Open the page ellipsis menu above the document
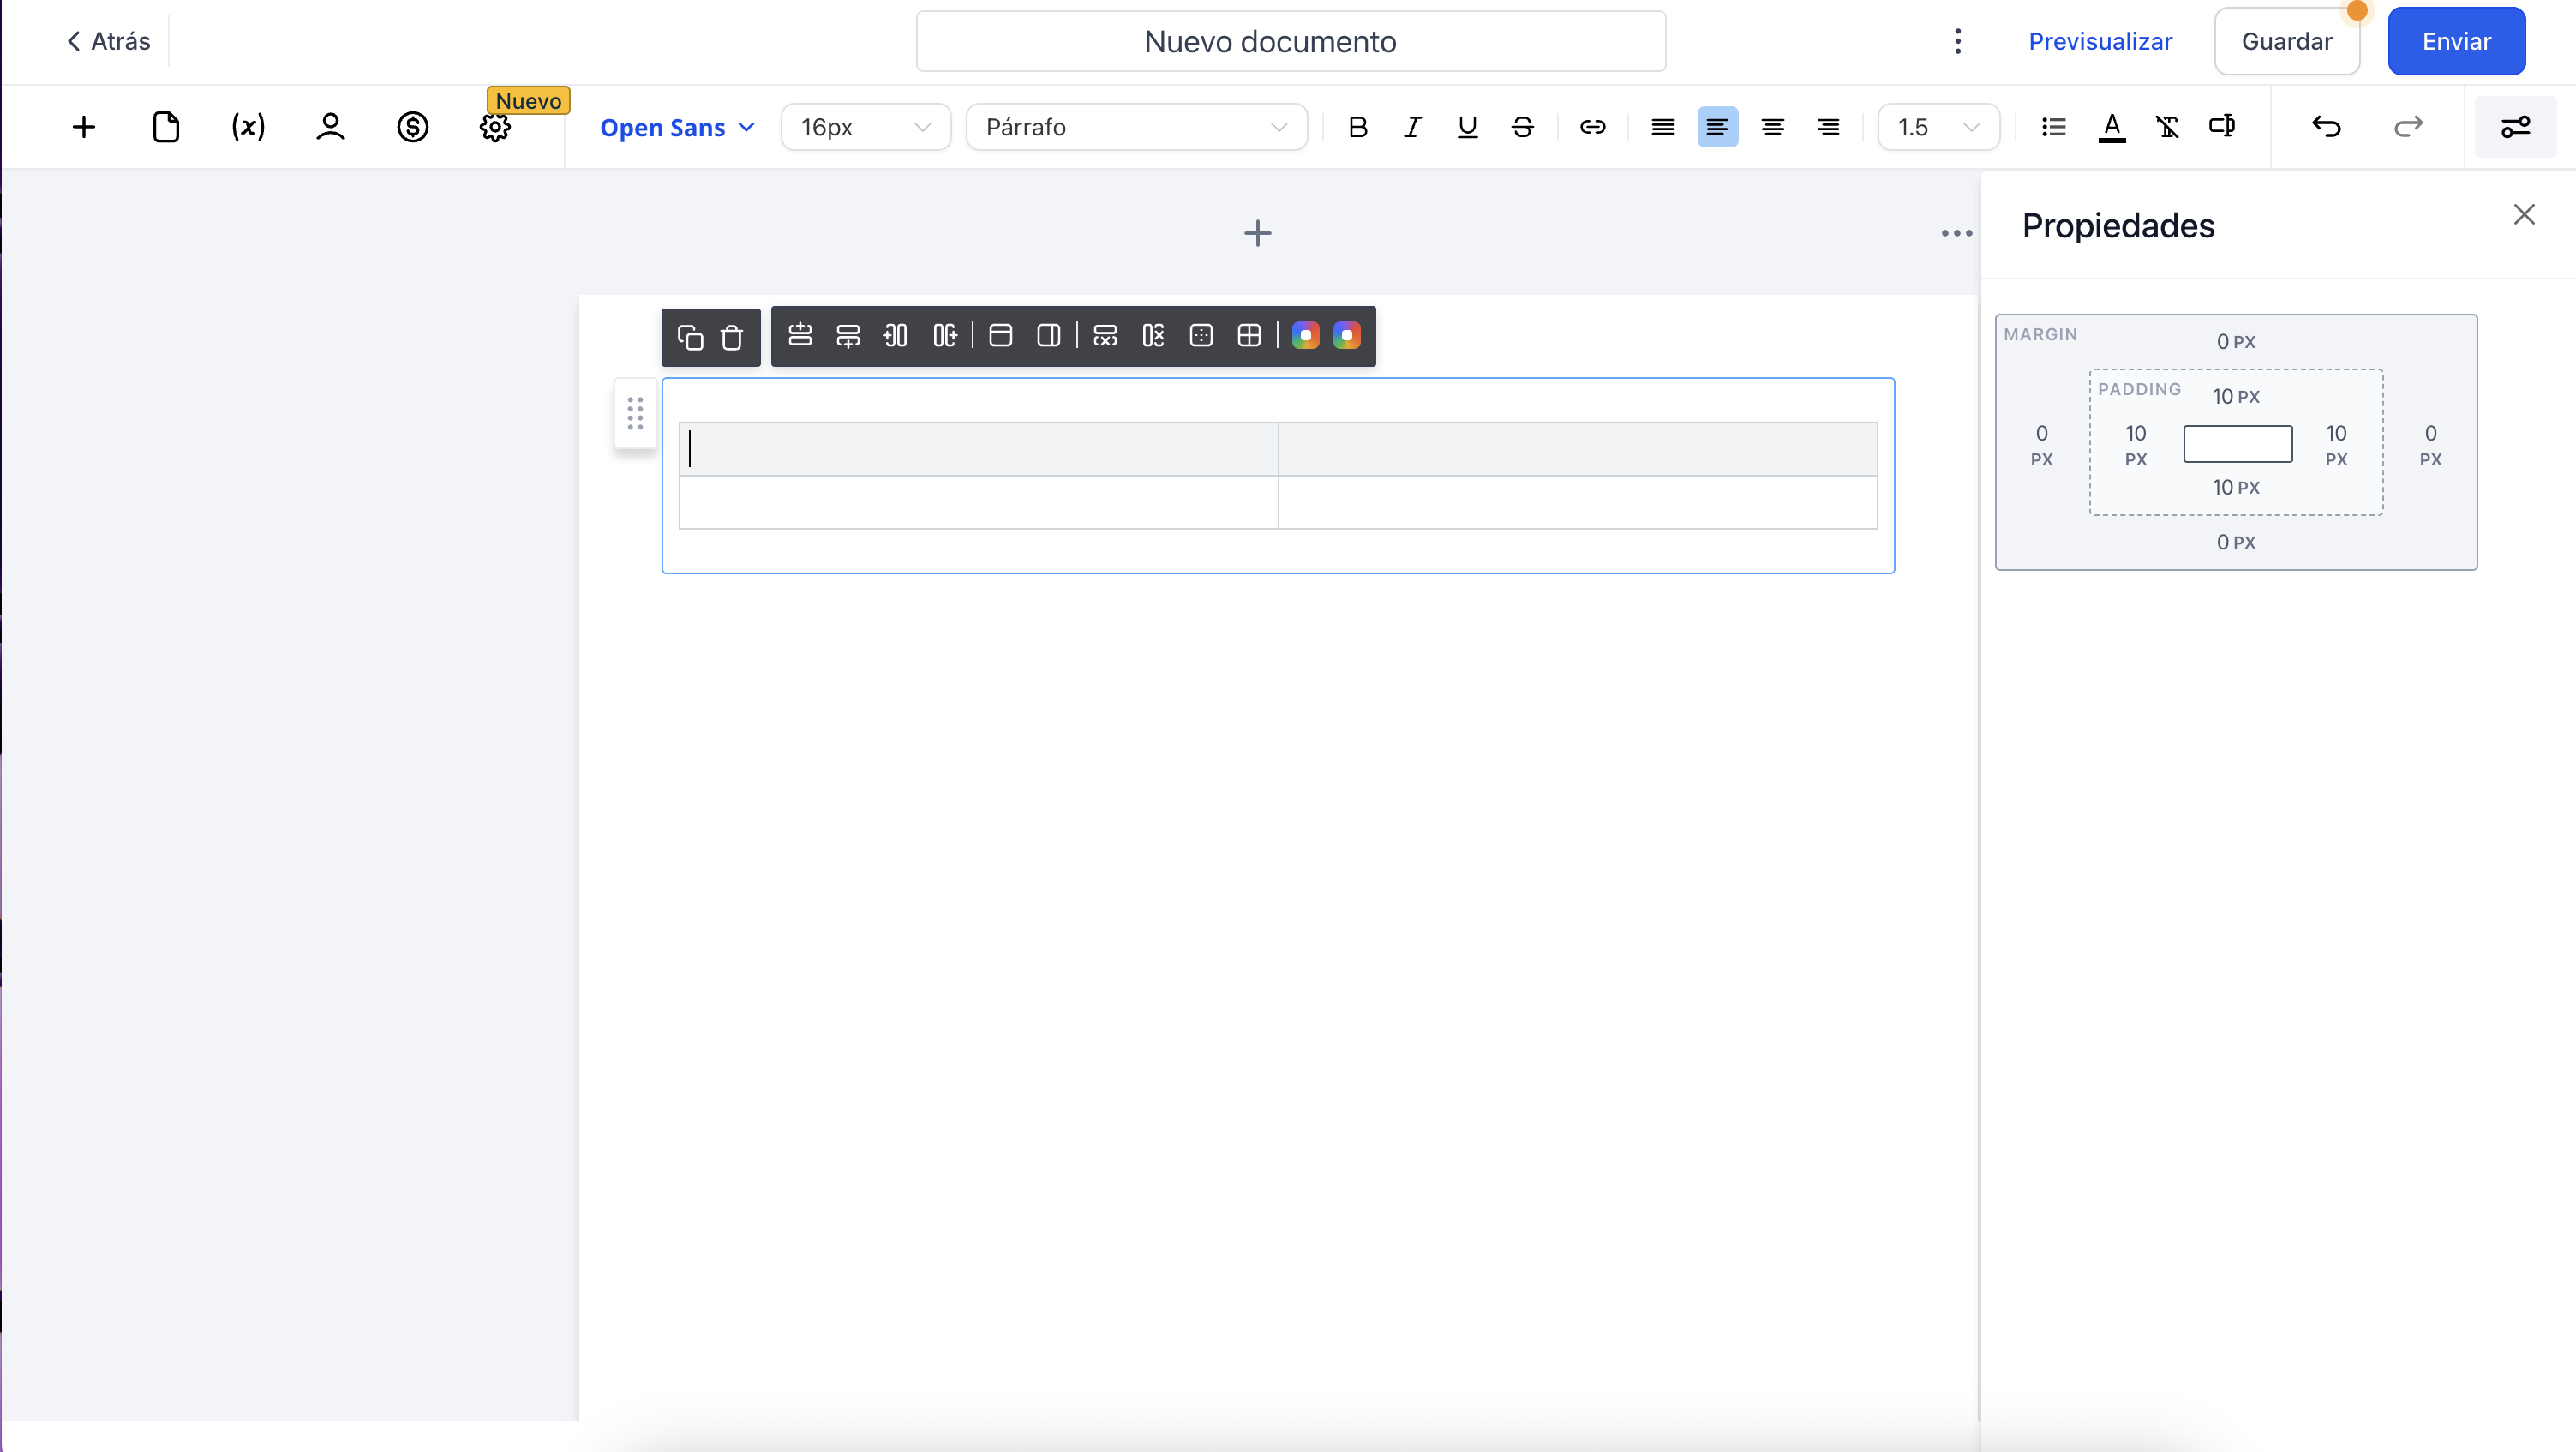Viewport: 2576px width, 1452px height. (1956, 233)
